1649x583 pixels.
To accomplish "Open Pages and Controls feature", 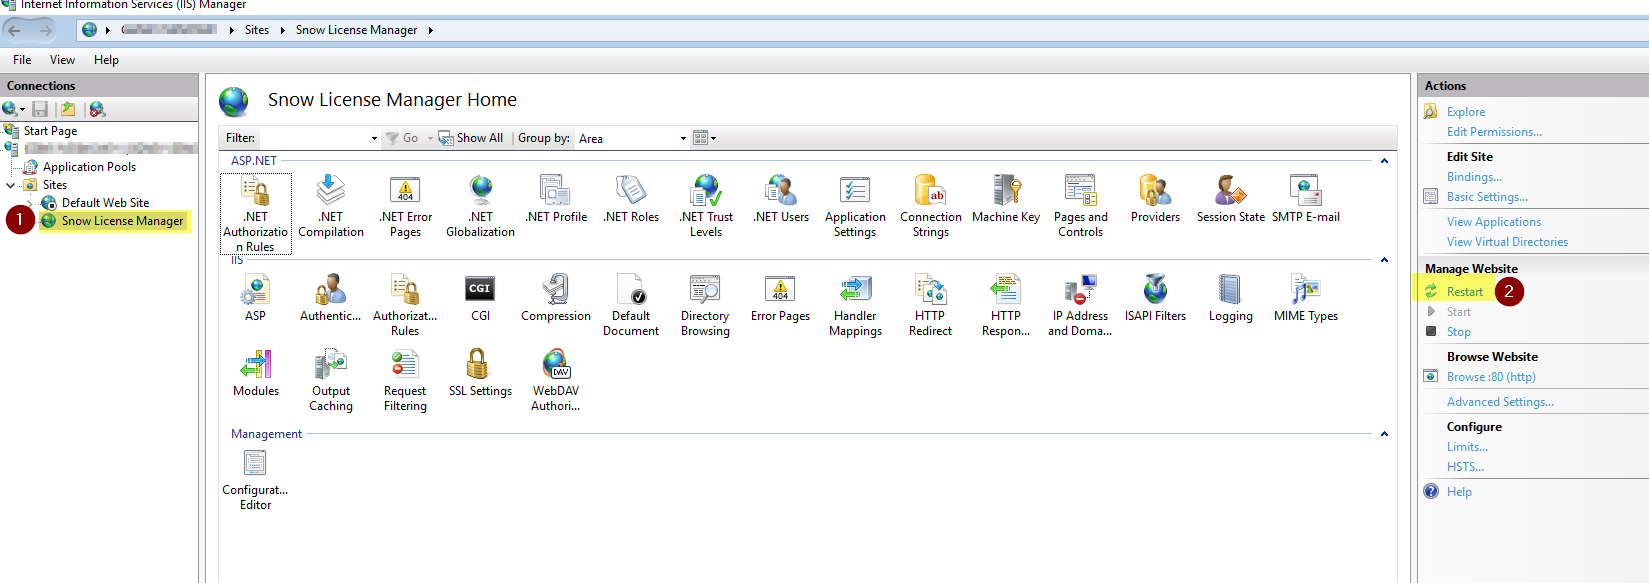I will point(1081,206).
